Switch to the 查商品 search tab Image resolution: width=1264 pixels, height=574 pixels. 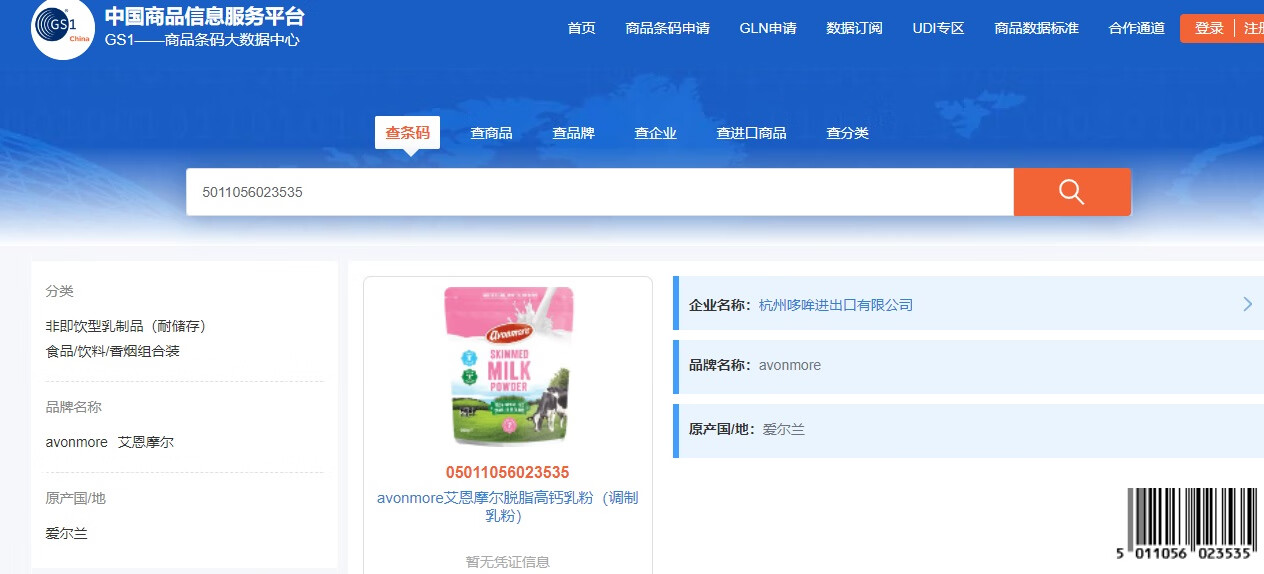[x=491, y=133]
